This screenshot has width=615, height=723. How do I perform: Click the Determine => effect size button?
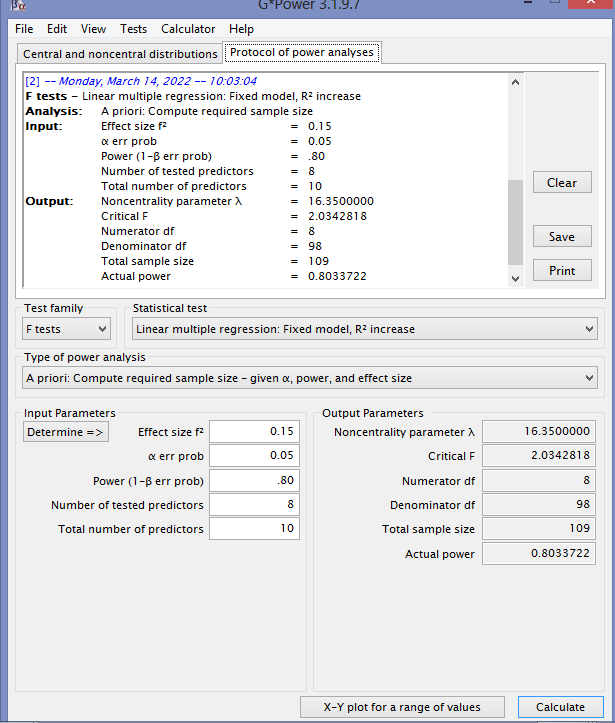click(66, 432)
